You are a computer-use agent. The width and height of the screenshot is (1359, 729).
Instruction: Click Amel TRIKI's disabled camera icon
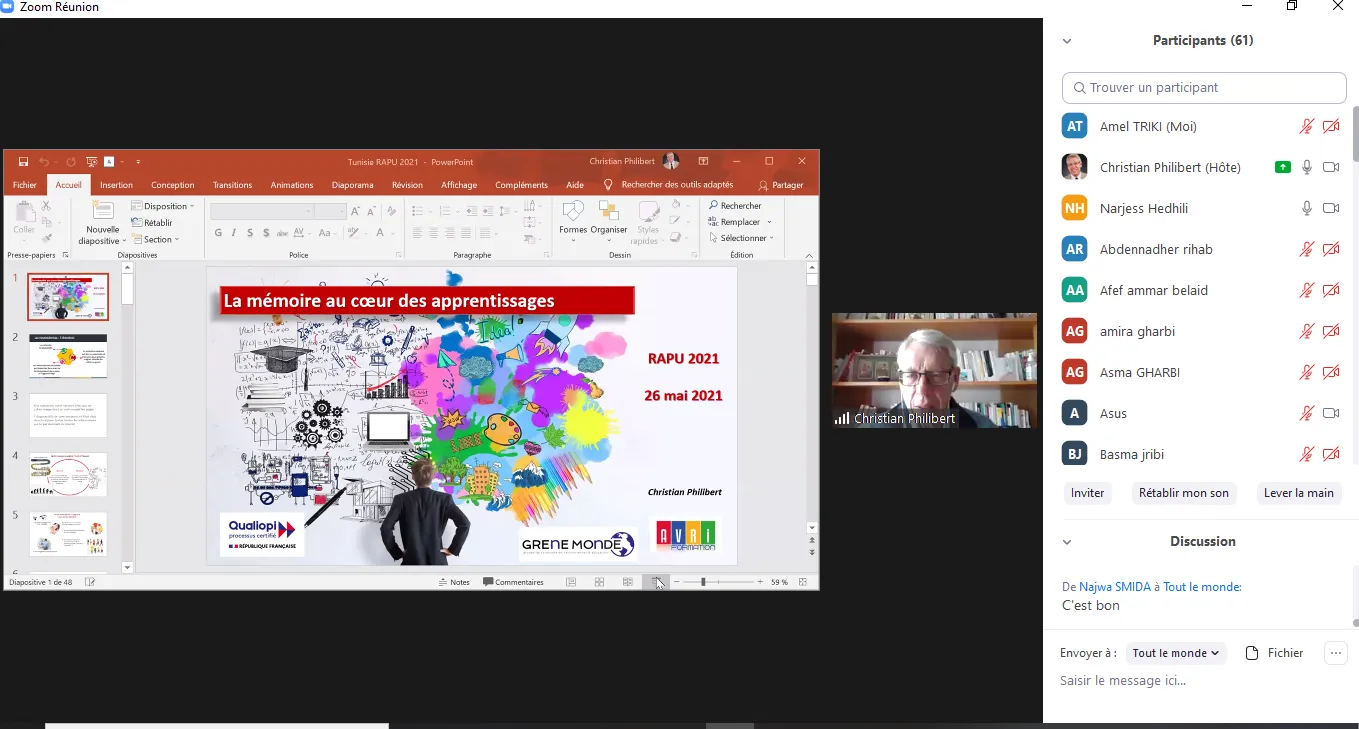click(x=1331, y=126)
